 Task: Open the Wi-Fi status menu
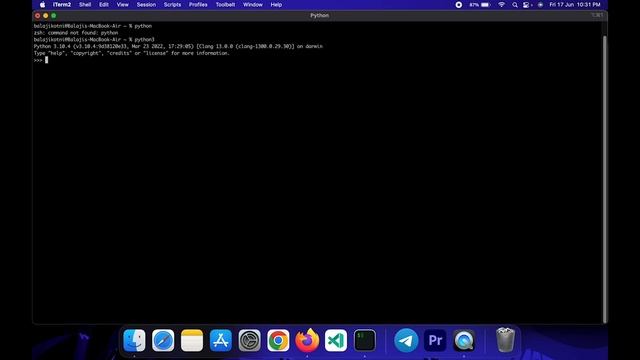pyautogui.click(x=502, y=5)
